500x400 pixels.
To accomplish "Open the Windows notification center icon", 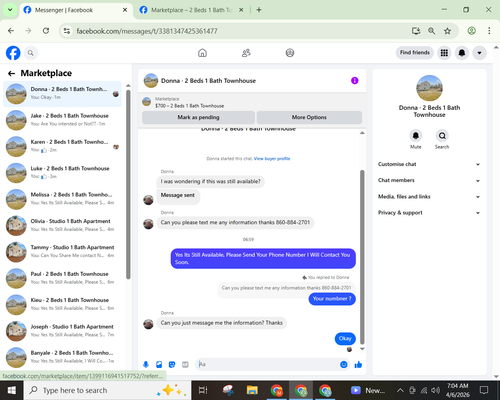I will point(484,390).
